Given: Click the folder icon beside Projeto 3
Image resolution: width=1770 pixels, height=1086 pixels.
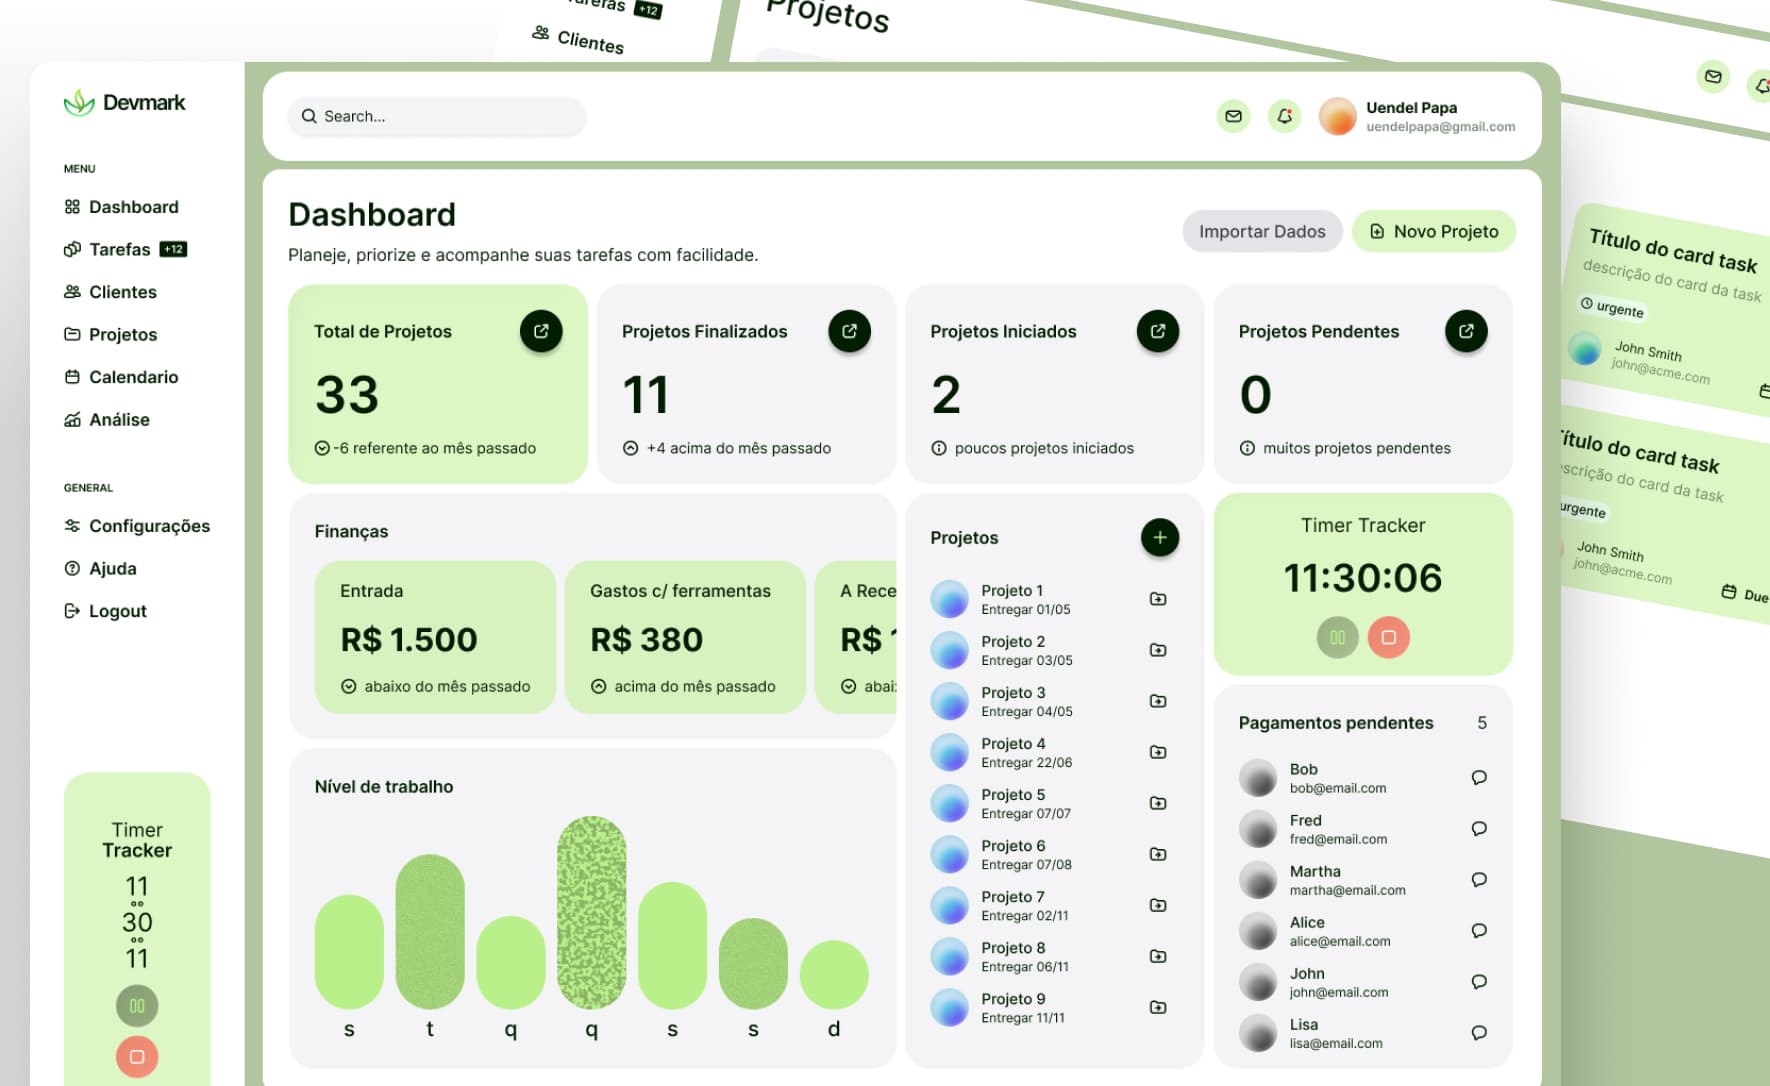Looking at the screenshot, I should click(x=1158, y=701).
